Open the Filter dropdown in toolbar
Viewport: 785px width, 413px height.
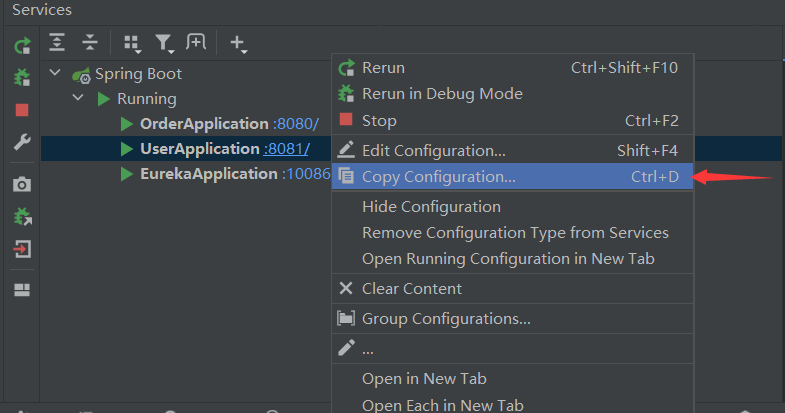point(163,43)
